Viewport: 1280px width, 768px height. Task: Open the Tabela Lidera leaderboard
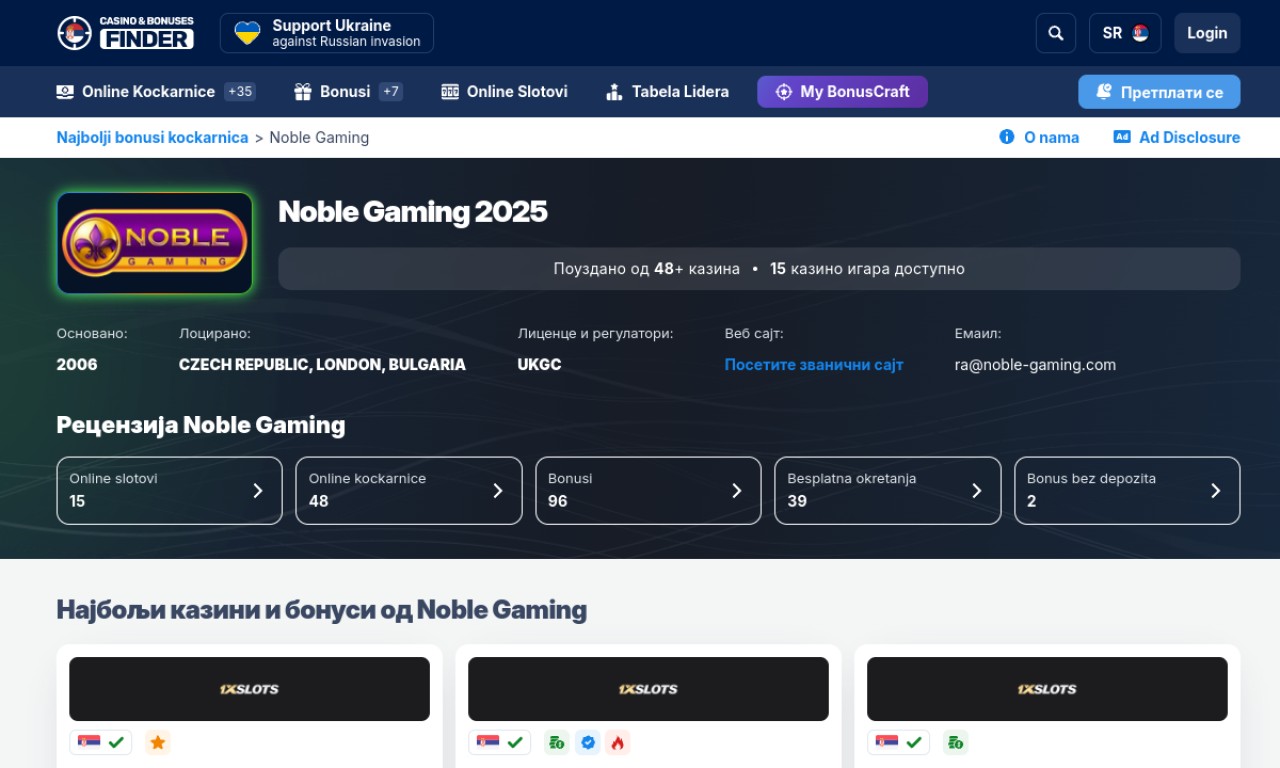[x=667, y=92]
